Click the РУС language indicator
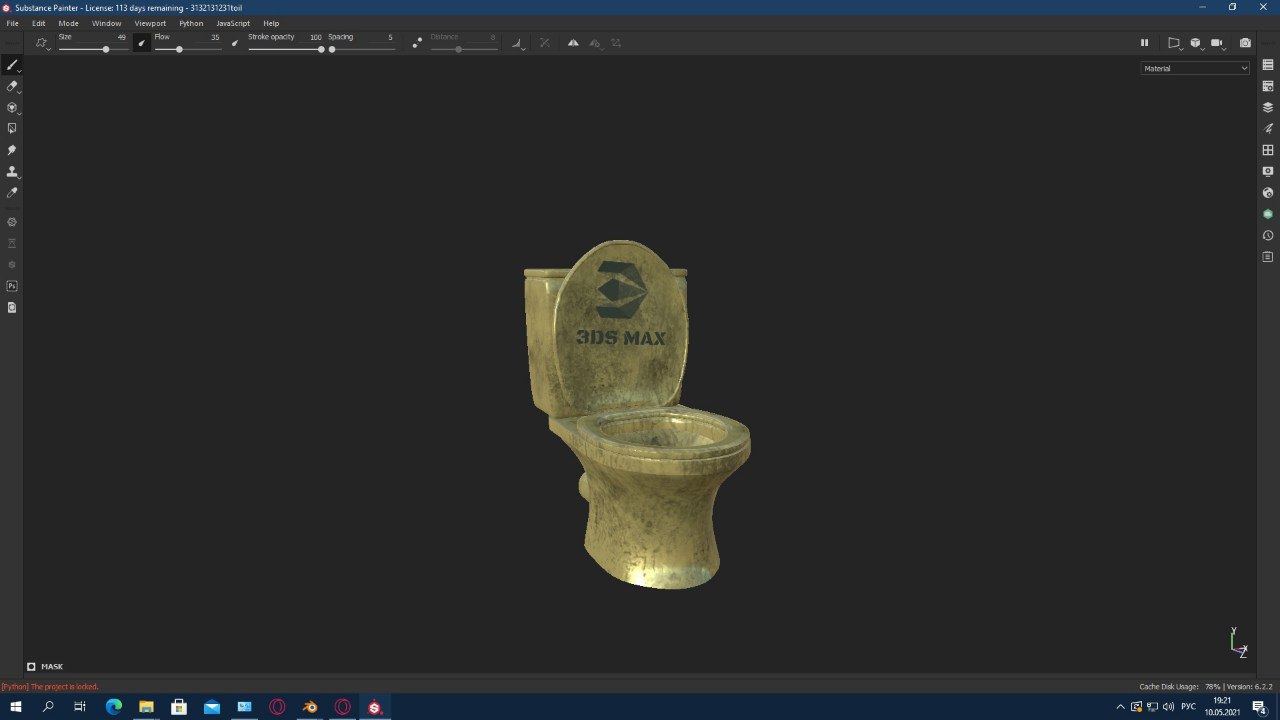This screenshot has width=1280, height=720. (x=1188, y=707)
